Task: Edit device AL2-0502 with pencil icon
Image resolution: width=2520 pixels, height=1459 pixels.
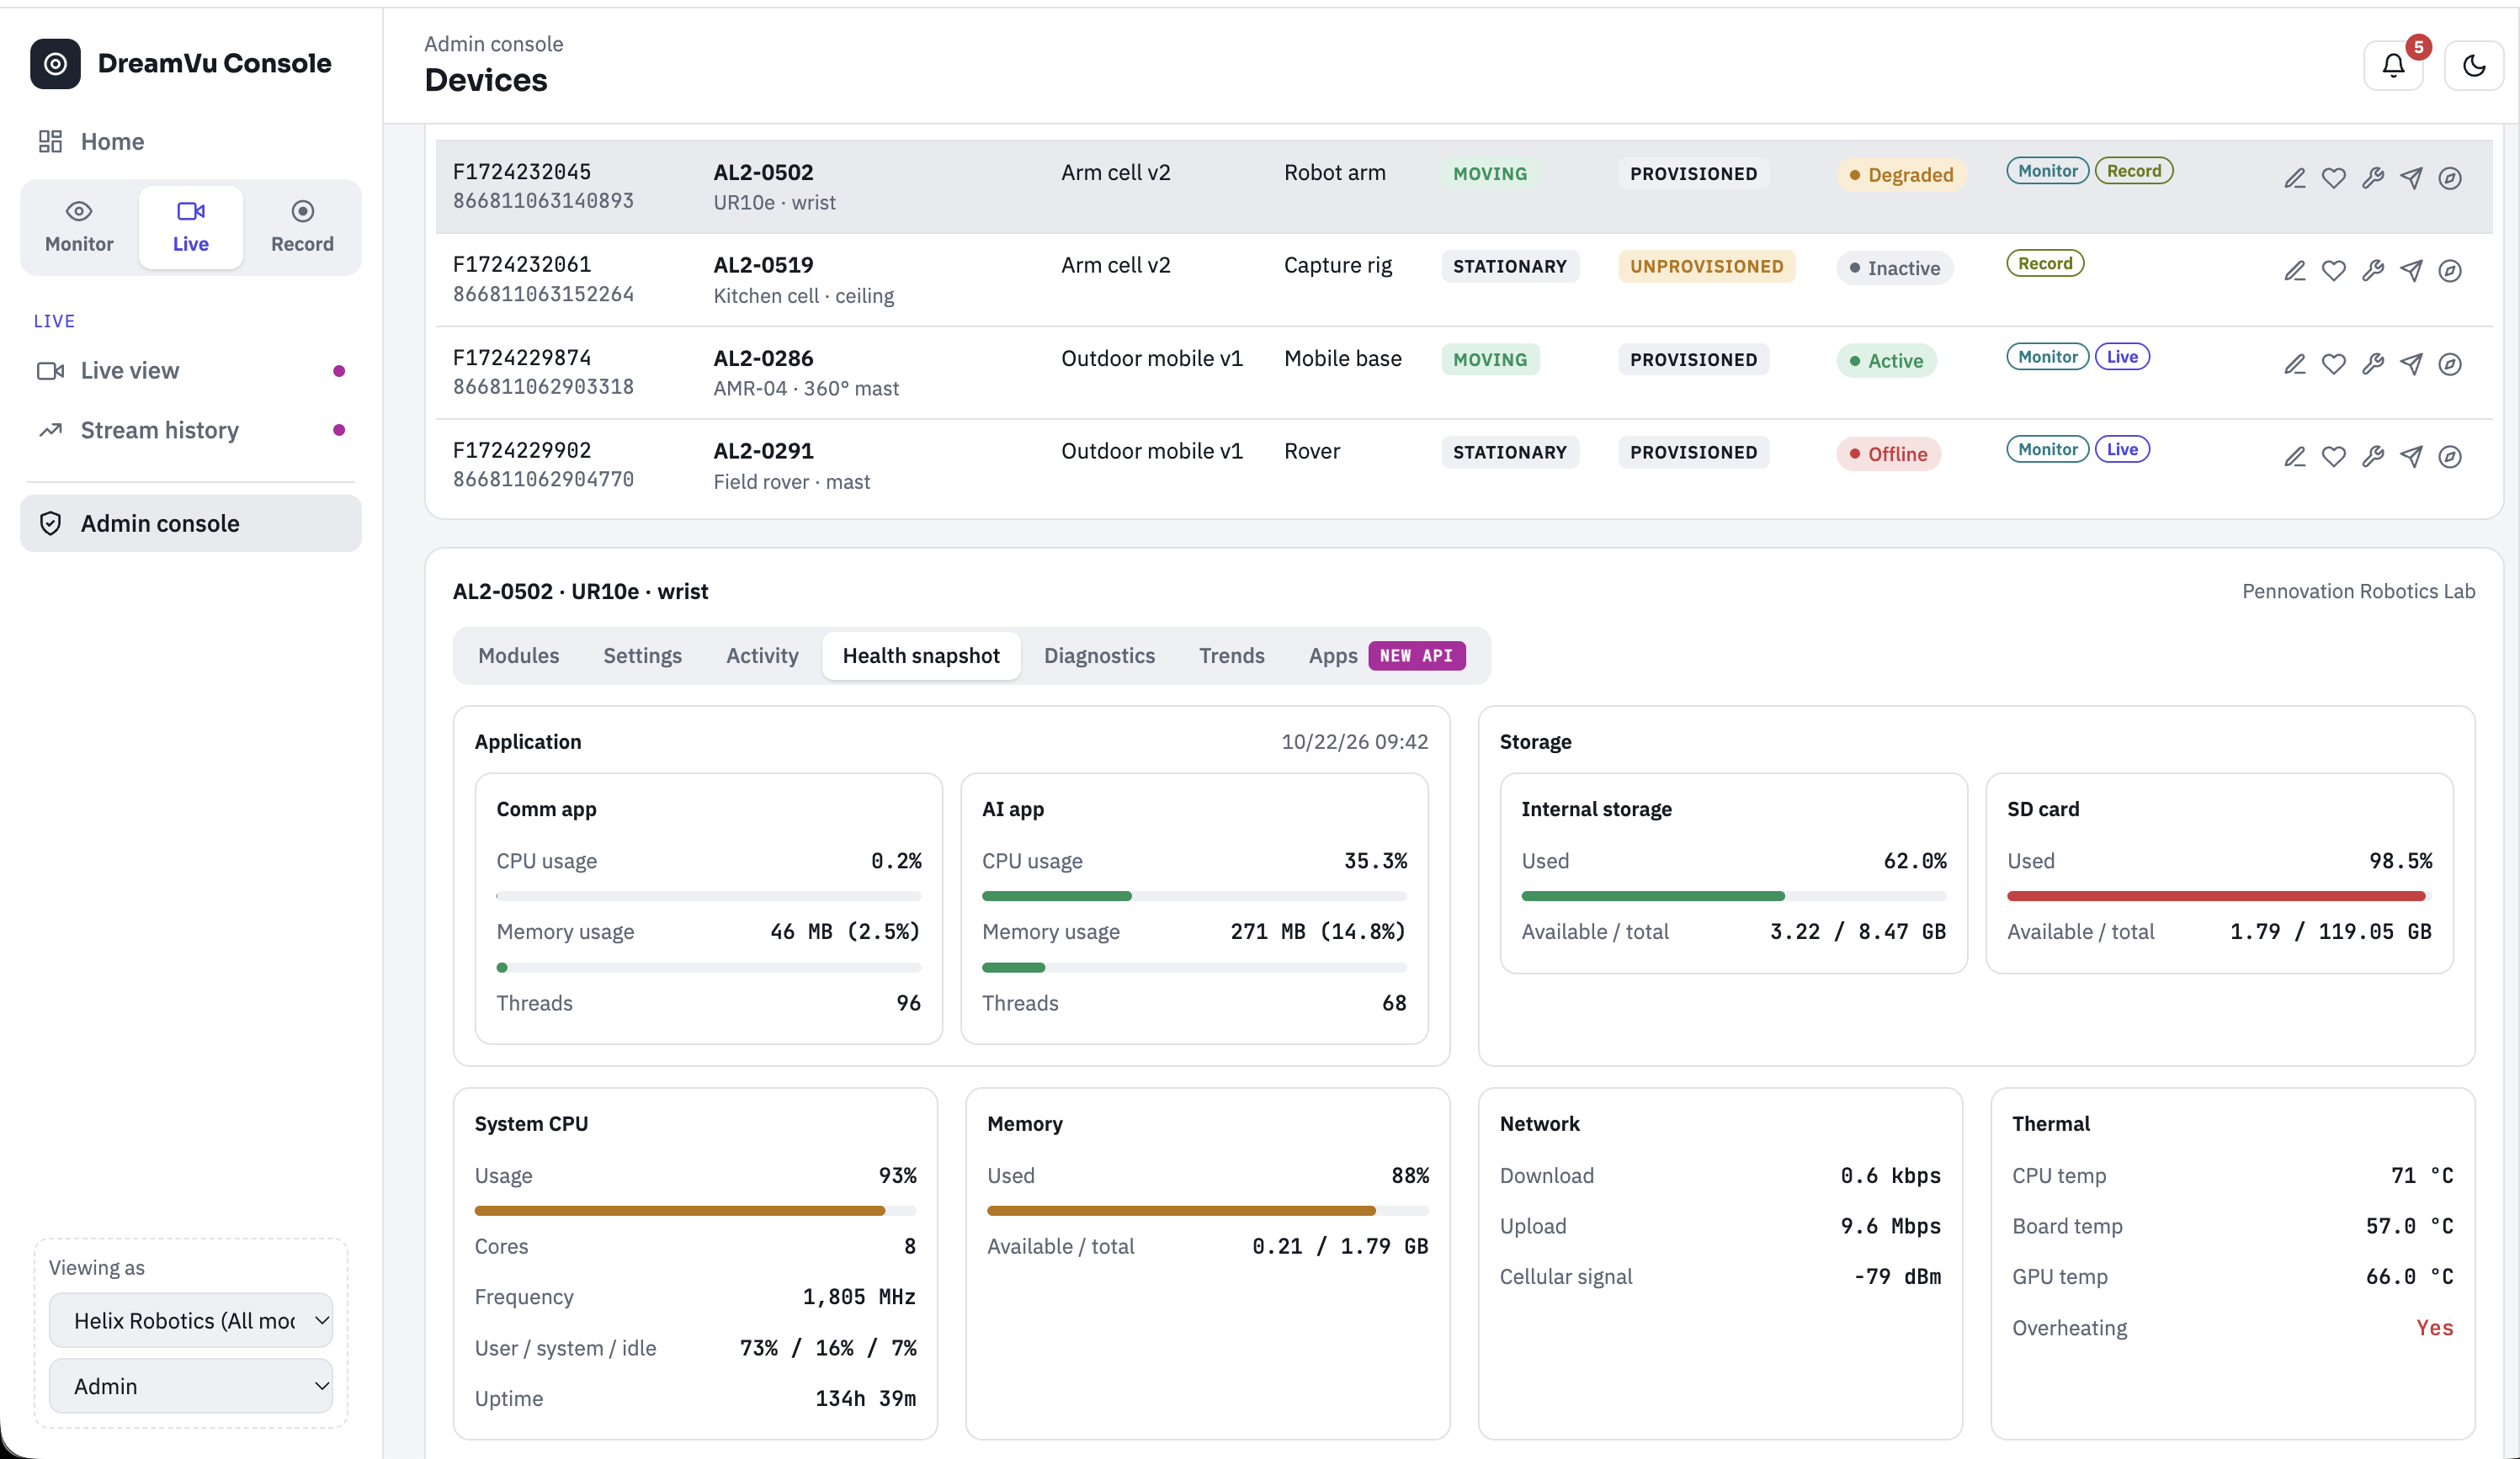Action: 2295,178
